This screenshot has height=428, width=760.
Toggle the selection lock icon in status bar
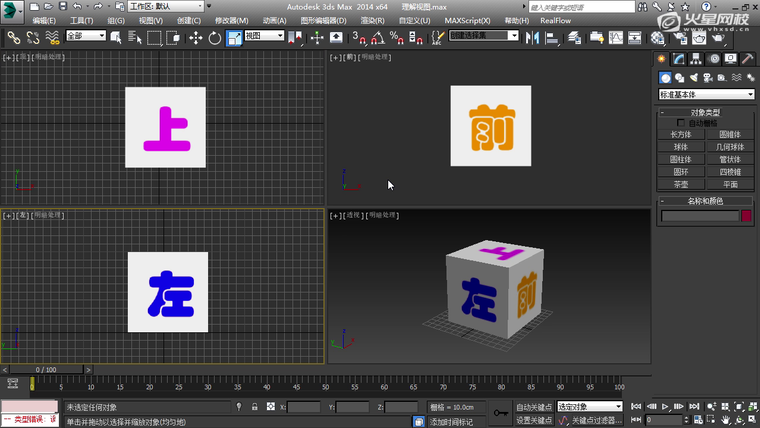point(254,407)
